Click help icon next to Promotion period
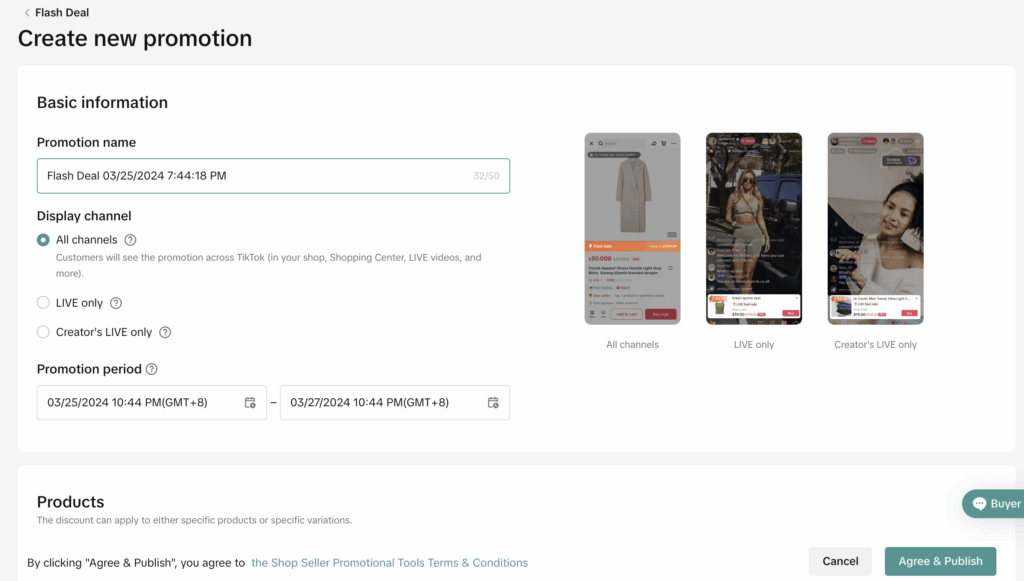The height and width of the screenshot is (581, 1024). tap(152, 369)
